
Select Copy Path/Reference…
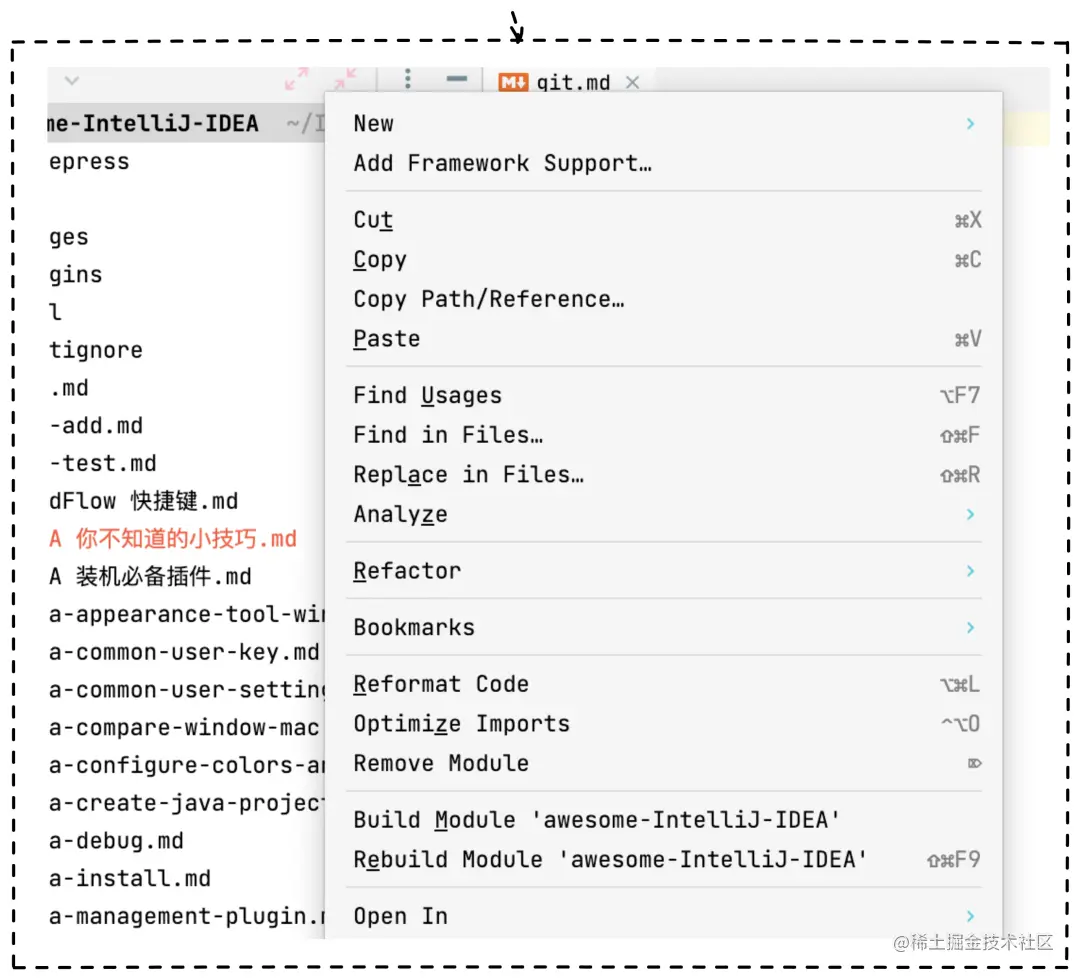click(x=664, y=299)
